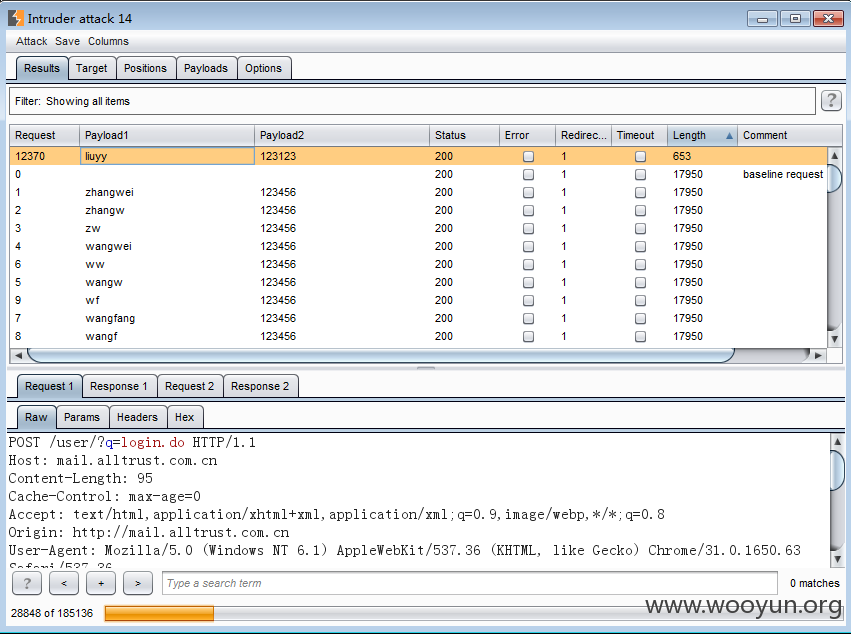Open the Response 1 tab
This screenshot has height=634, width=851.
[119, 386]
